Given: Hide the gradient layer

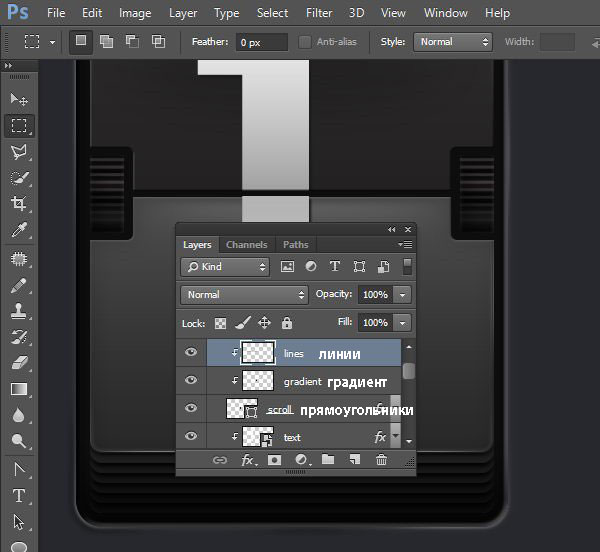Looking at the screenshot, I should pyautogui.click(x=191, y=381).
